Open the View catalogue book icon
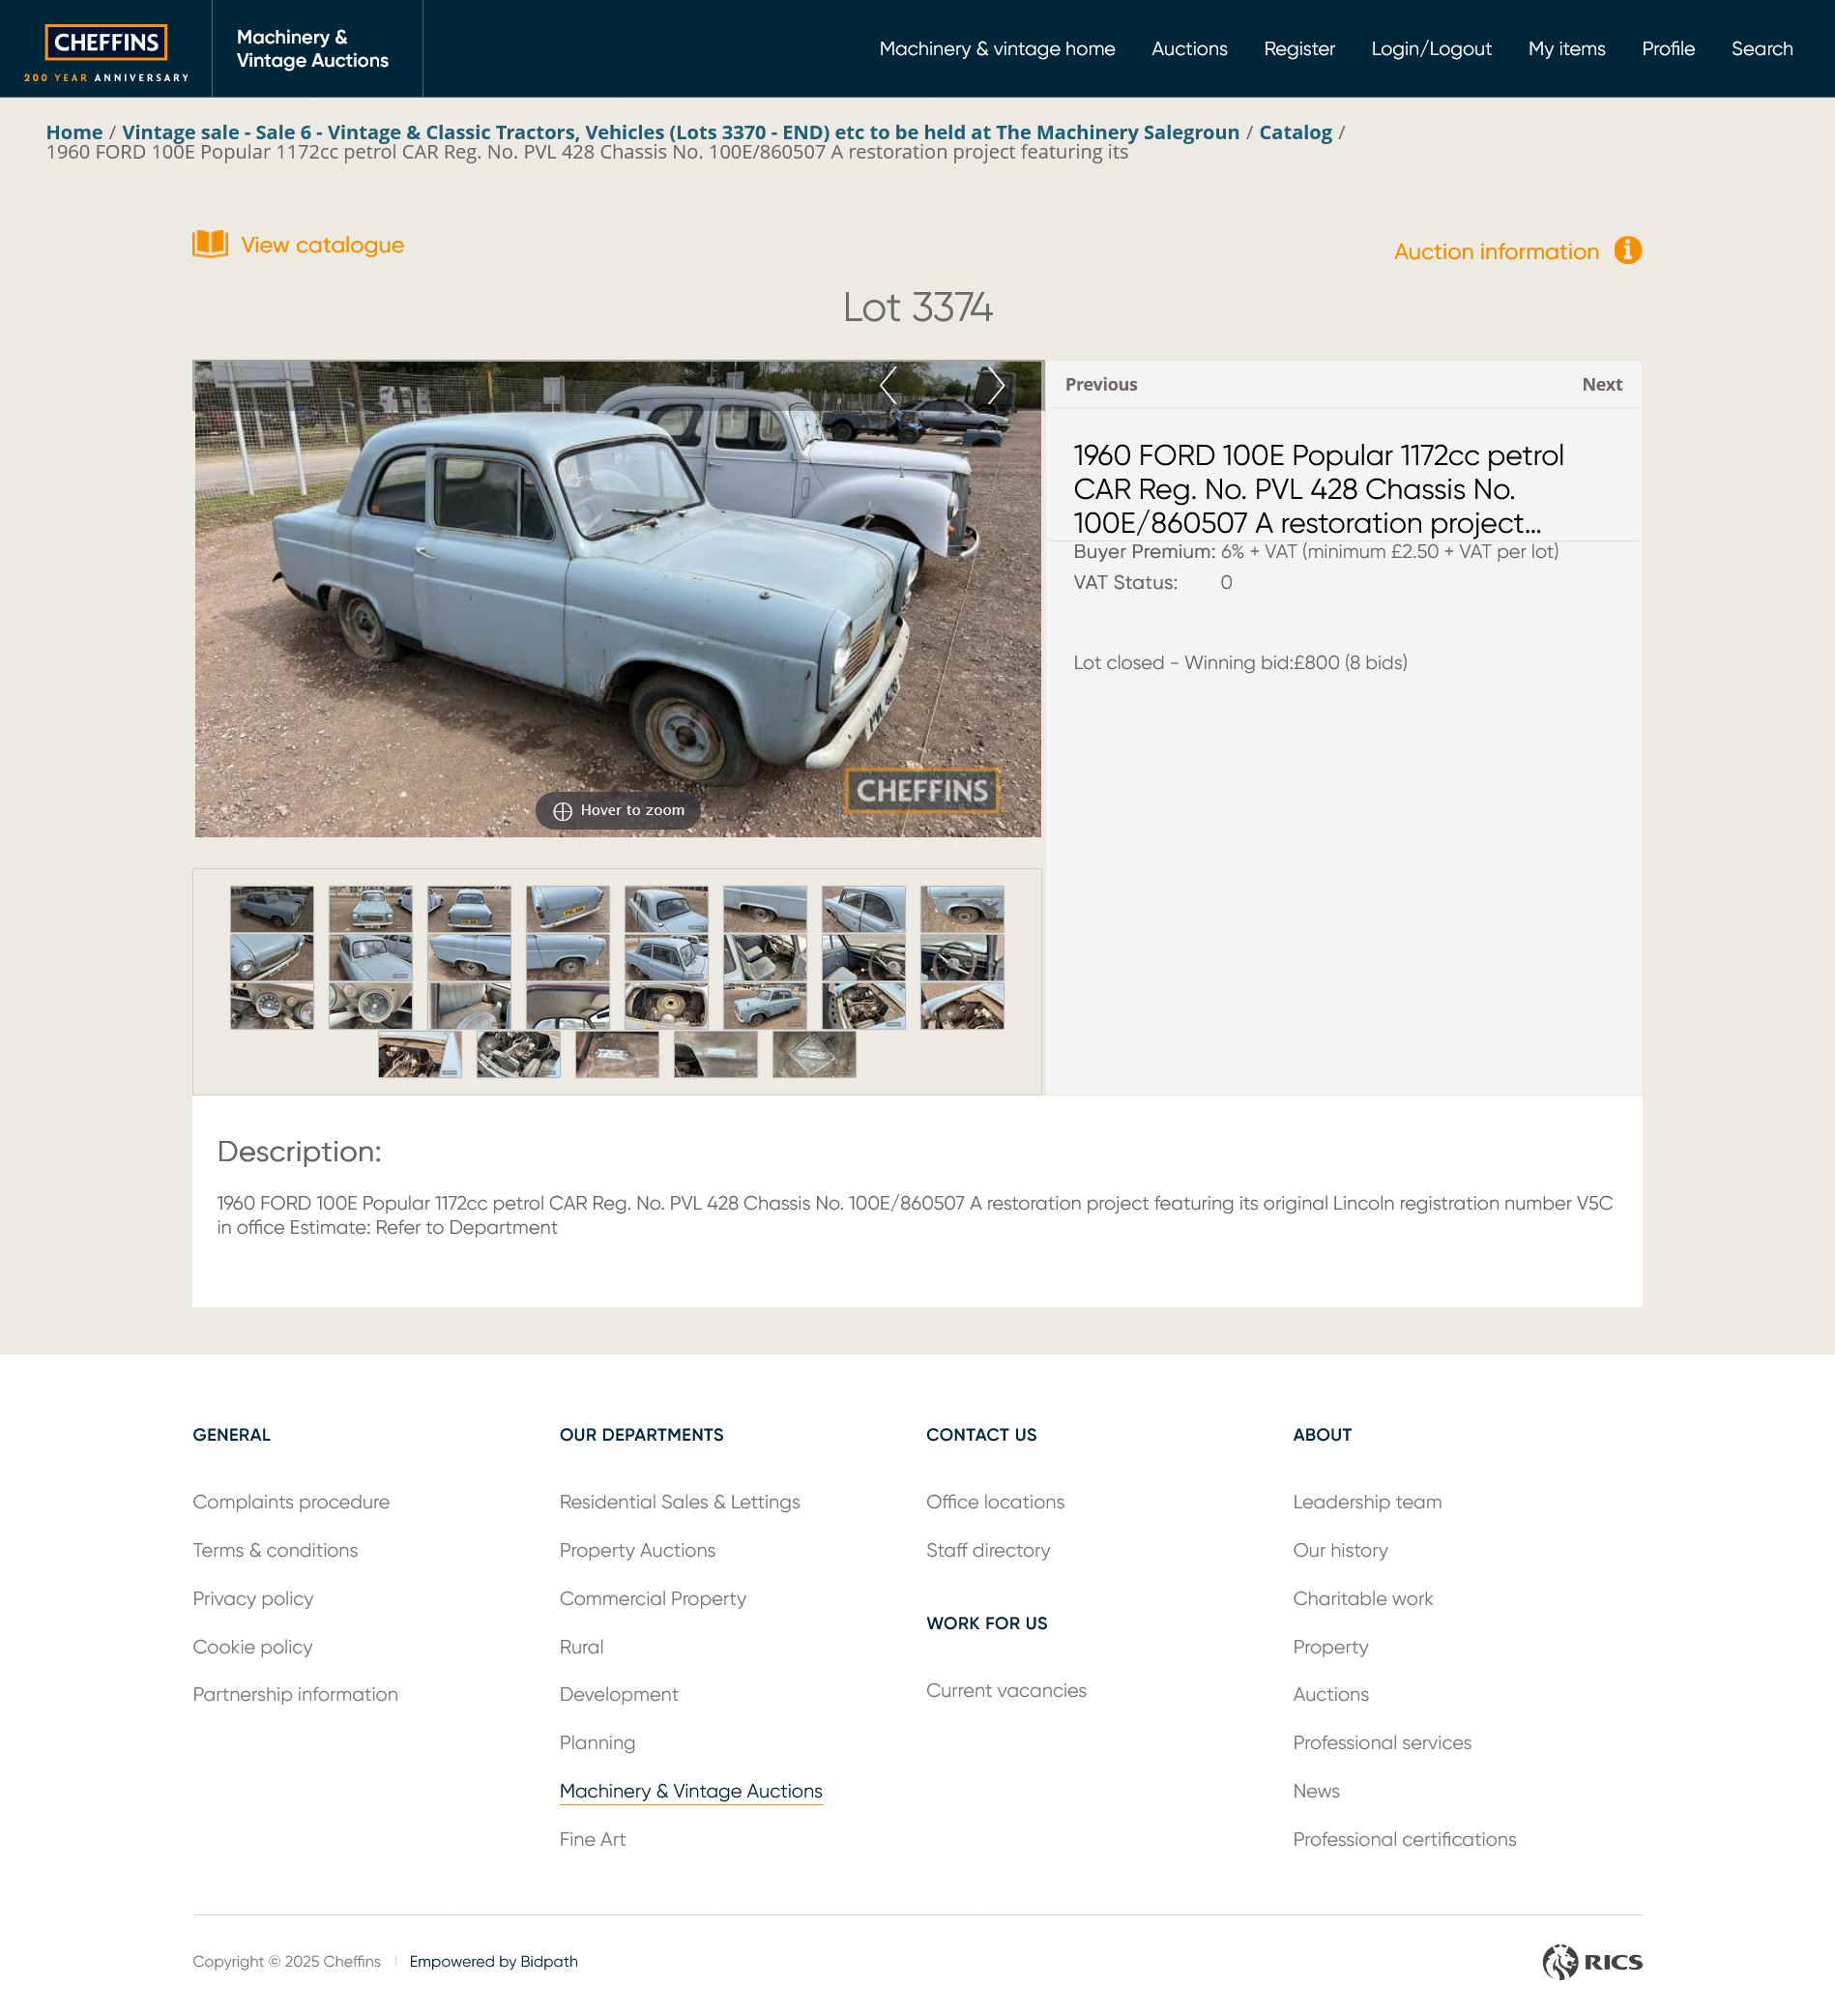This screenshot has width=1835, height=2016. 210,244
